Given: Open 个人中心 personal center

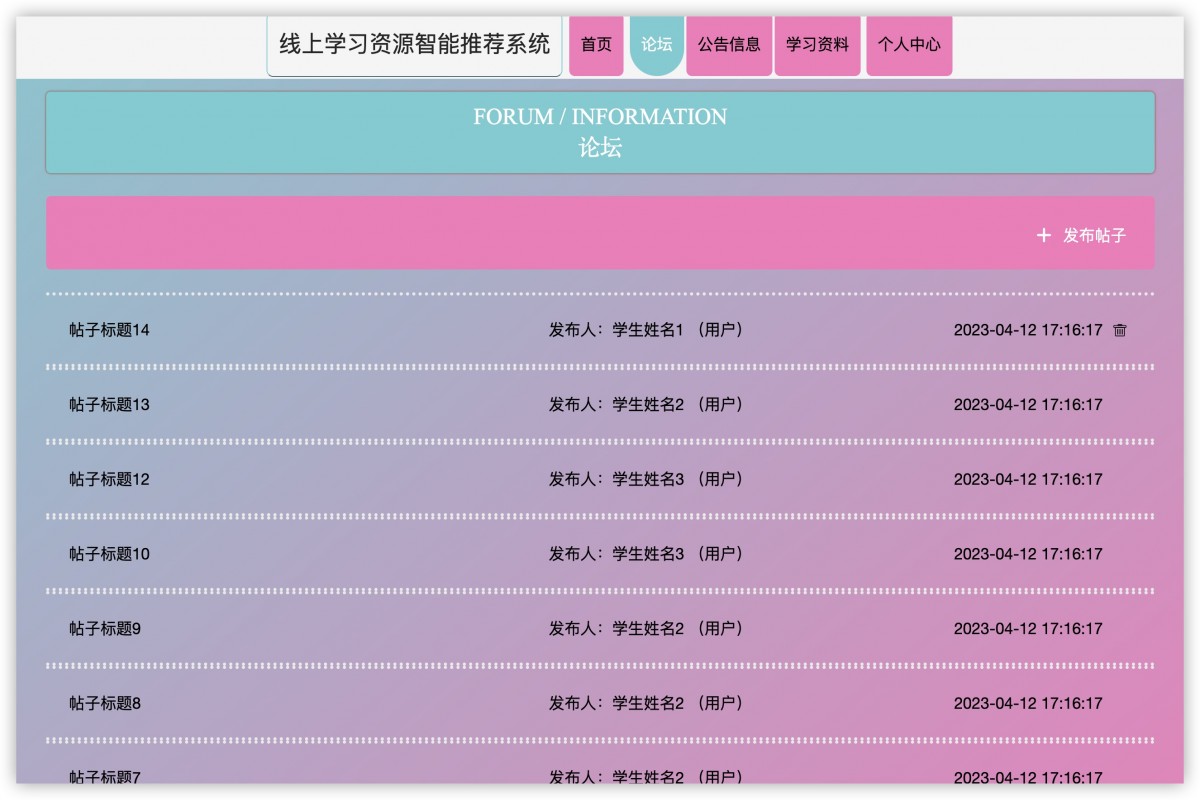Looking at the screenshot, I should coord(909,44).
